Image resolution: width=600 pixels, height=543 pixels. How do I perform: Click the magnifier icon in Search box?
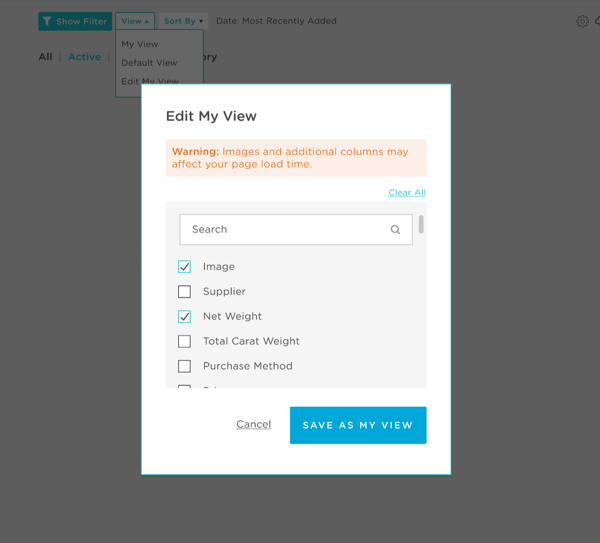pos(395,230)
